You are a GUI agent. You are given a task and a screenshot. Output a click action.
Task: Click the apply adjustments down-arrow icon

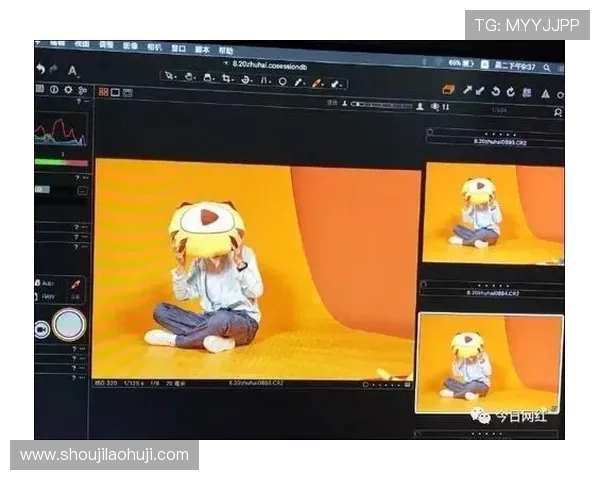point(480,91)
